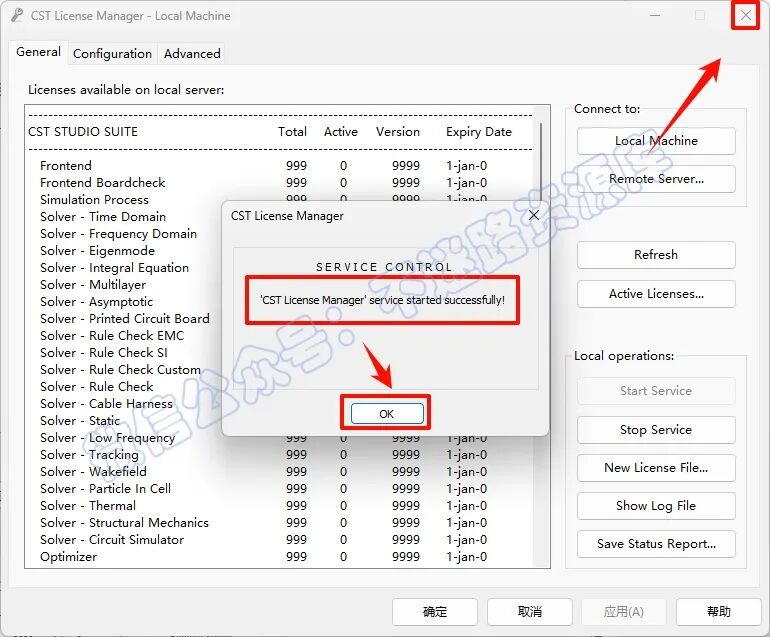Image resolution: width=770 pixels, height=637 pixels.
Task: Minimize the CST License Manager window
Action: tap(655, 15)
